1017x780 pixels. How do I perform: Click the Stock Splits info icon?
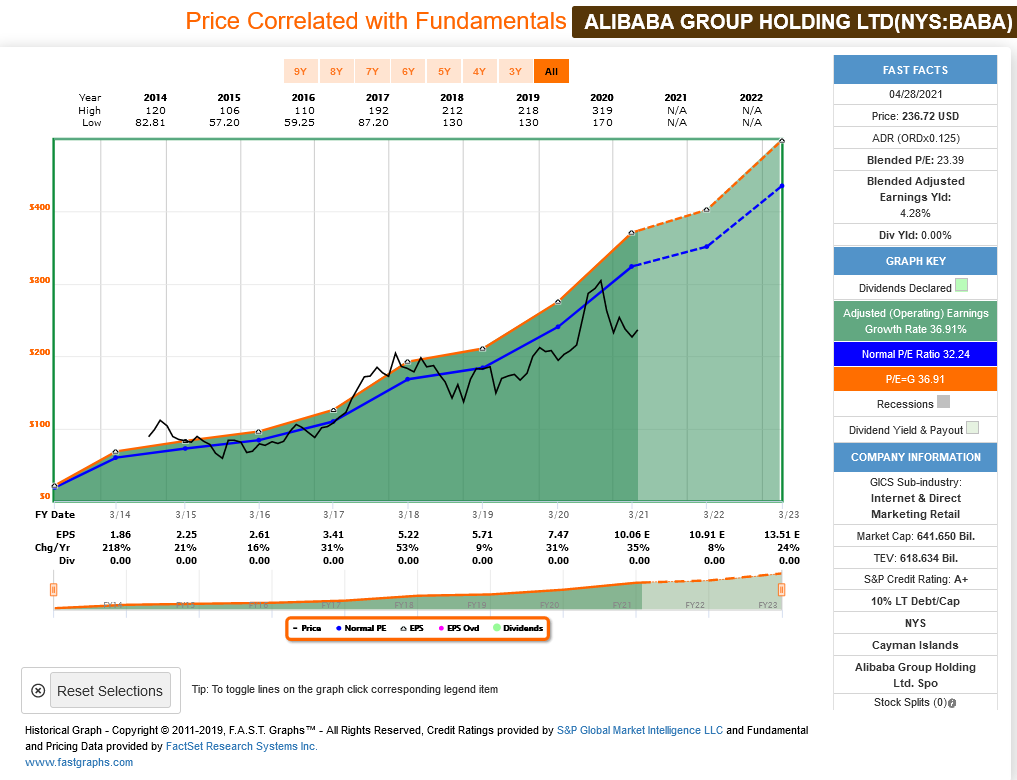pos(952,703)
